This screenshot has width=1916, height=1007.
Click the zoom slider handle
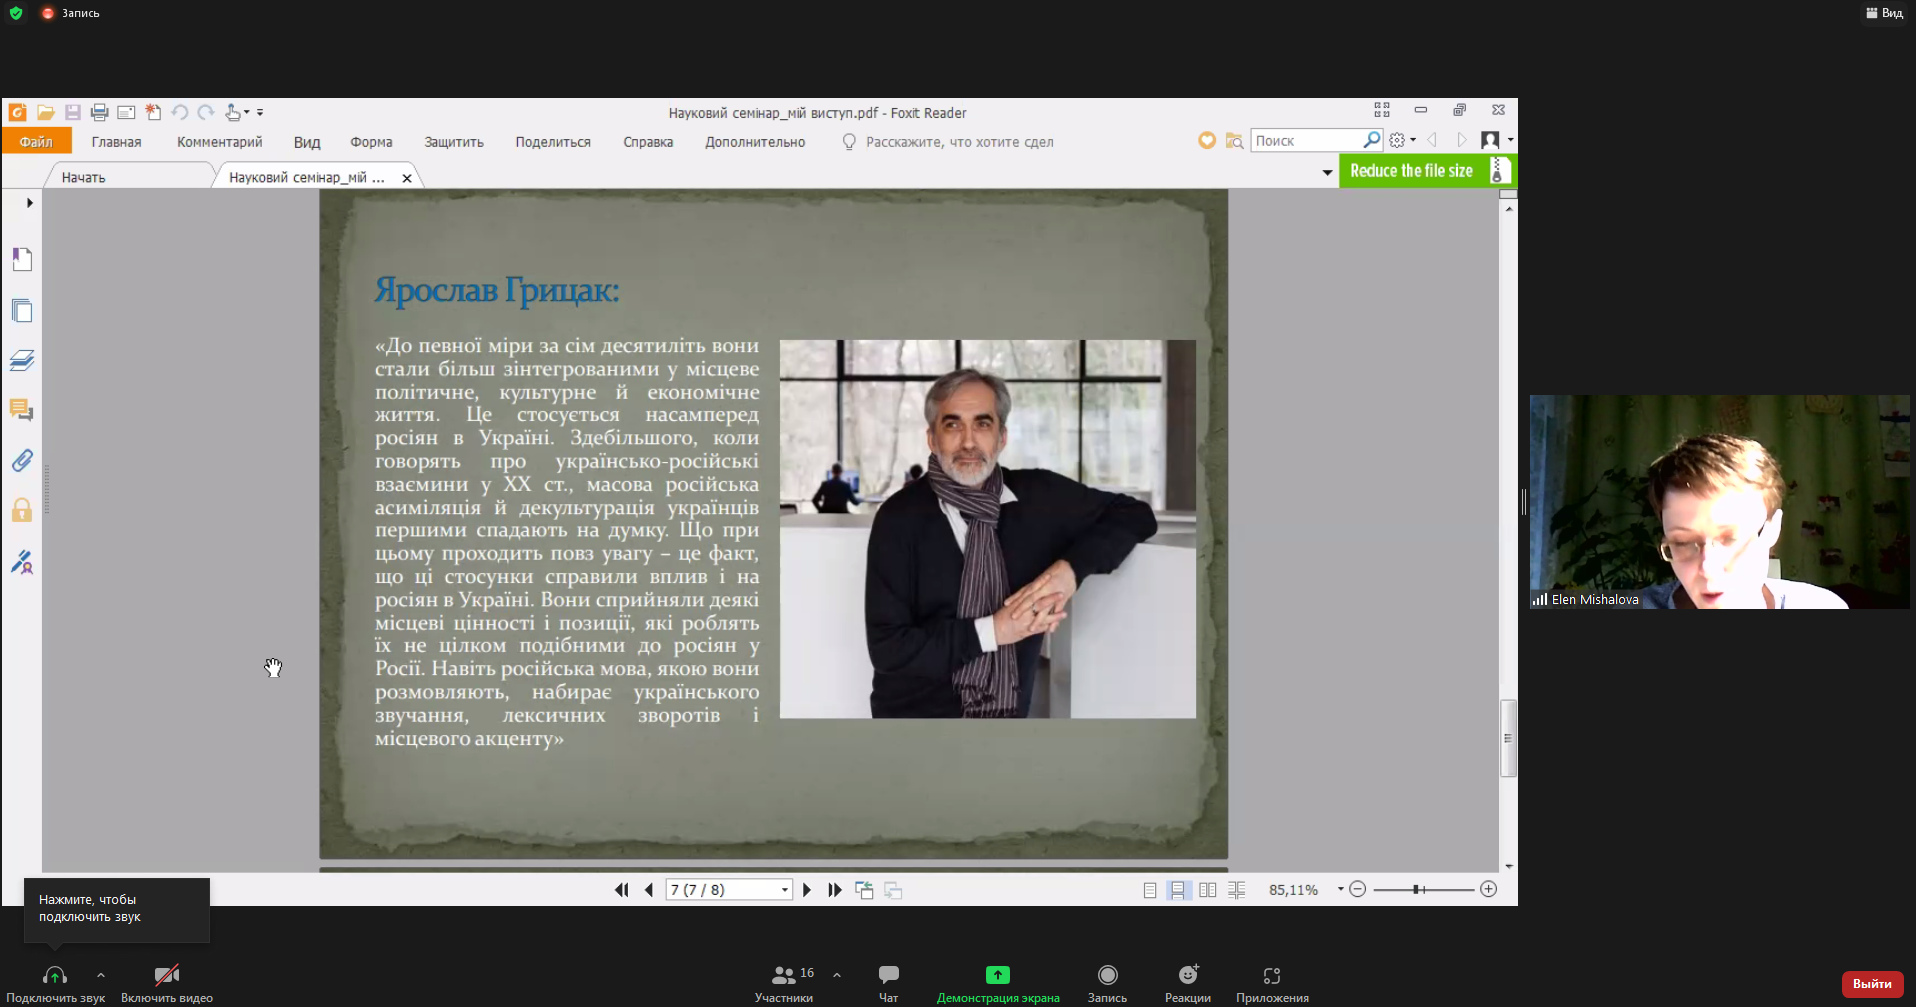pyautogui.click(x=1417, y=889)
